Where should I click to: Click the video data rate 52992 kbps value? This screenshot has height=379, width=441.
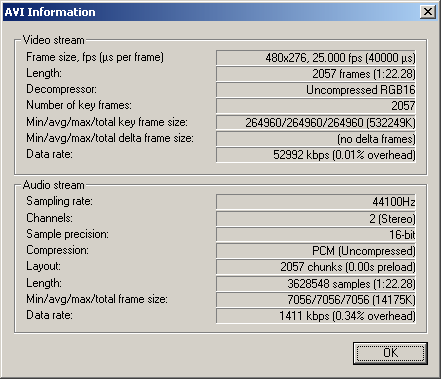tap(316, 155)
